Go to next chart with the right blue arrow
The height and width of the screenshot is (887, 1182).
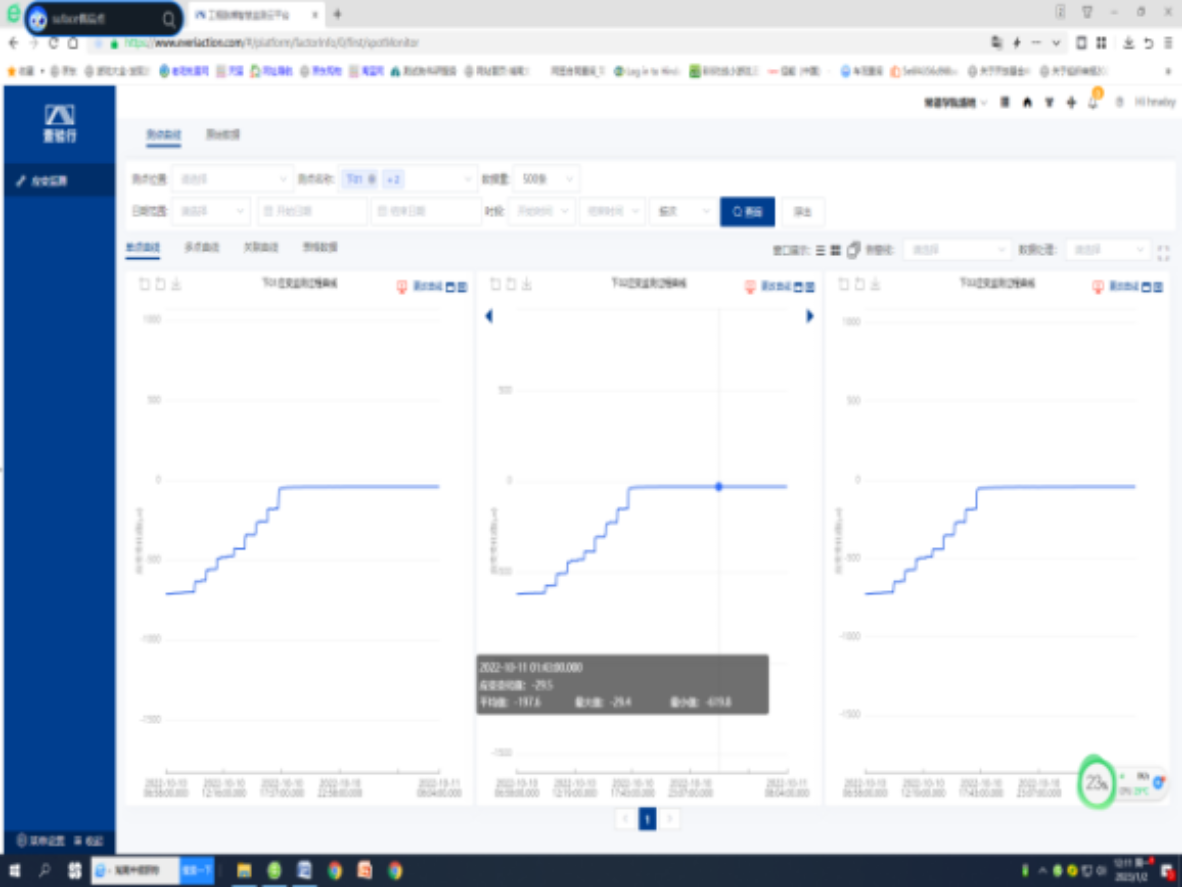(x=810, y=316)
